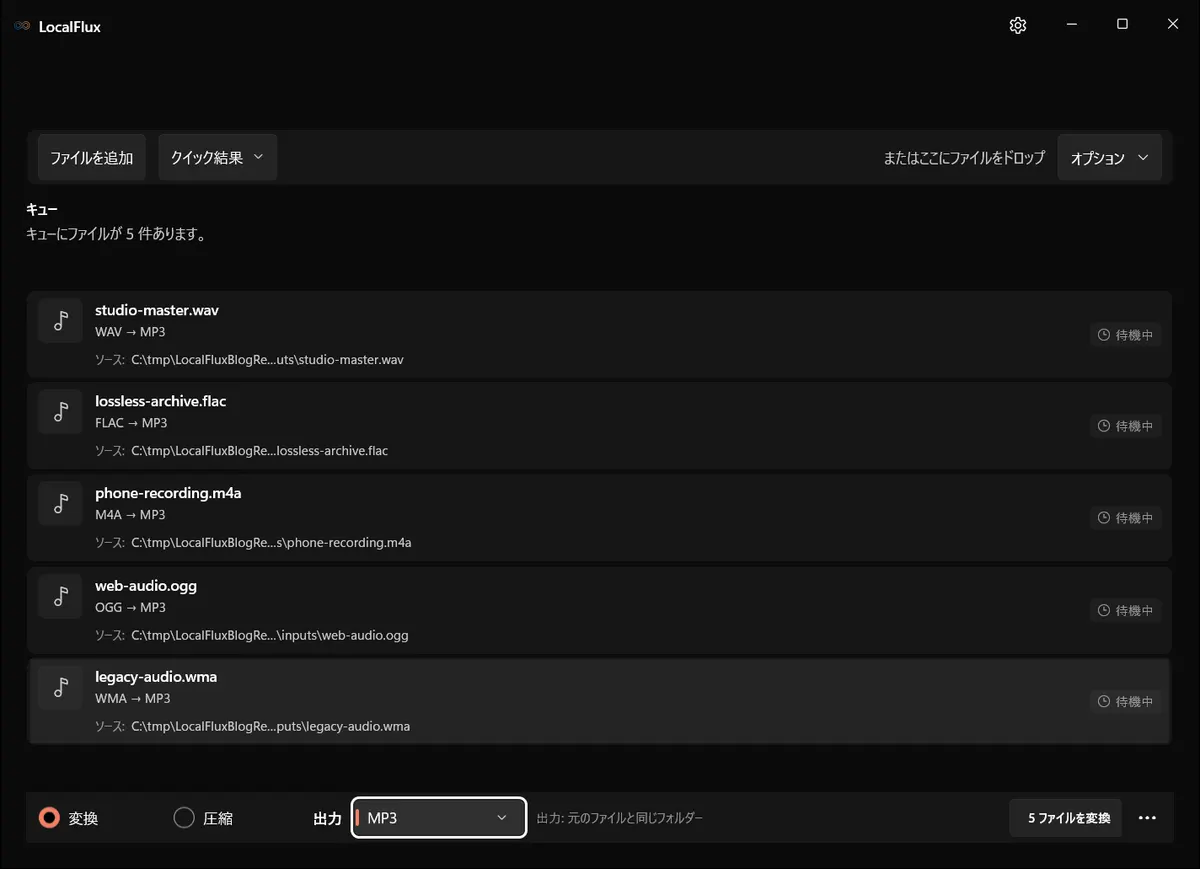
Task: Click the またはここにファイルをドロップ drop hint
Action: [964, 158]
